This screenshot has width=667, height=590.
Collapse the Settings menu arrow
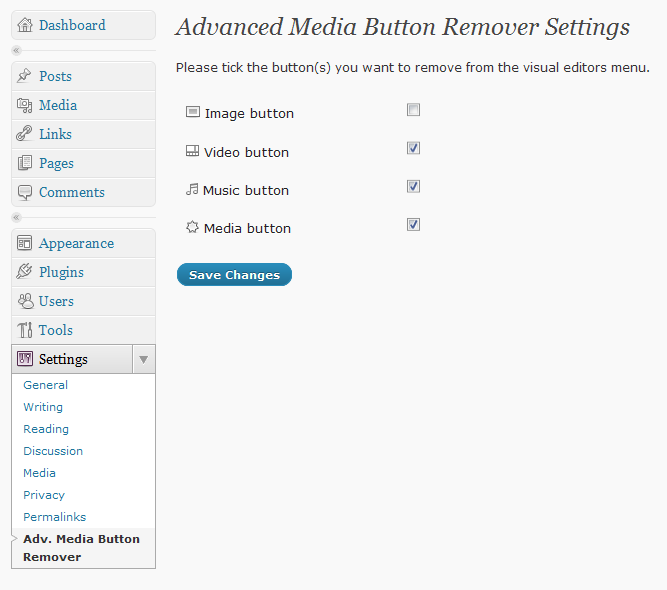pyautogui.click(x=143, y=359)
